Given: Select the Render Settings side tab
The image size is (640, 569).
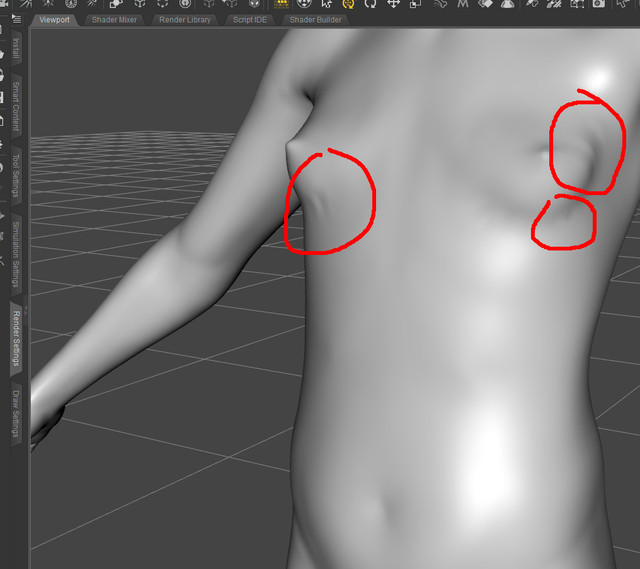Looking at the screenshot, I should pyautogui.click(x=16, y=338).
